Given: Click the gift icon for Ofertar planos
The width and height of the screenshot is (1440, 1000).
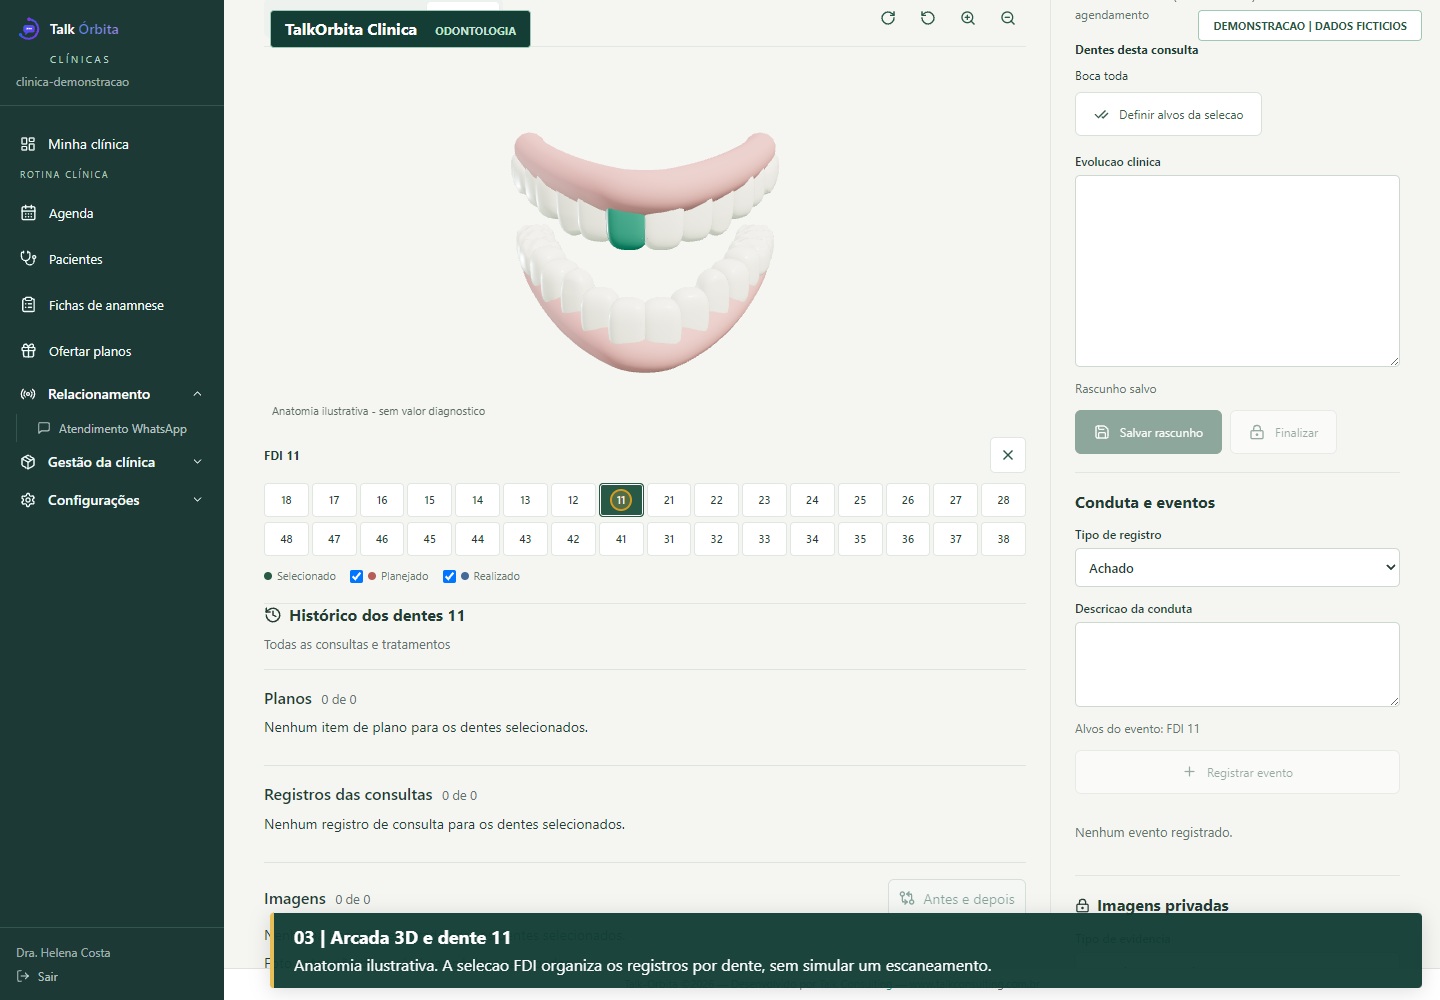Looking at the screenshot, I should [28, 351].
